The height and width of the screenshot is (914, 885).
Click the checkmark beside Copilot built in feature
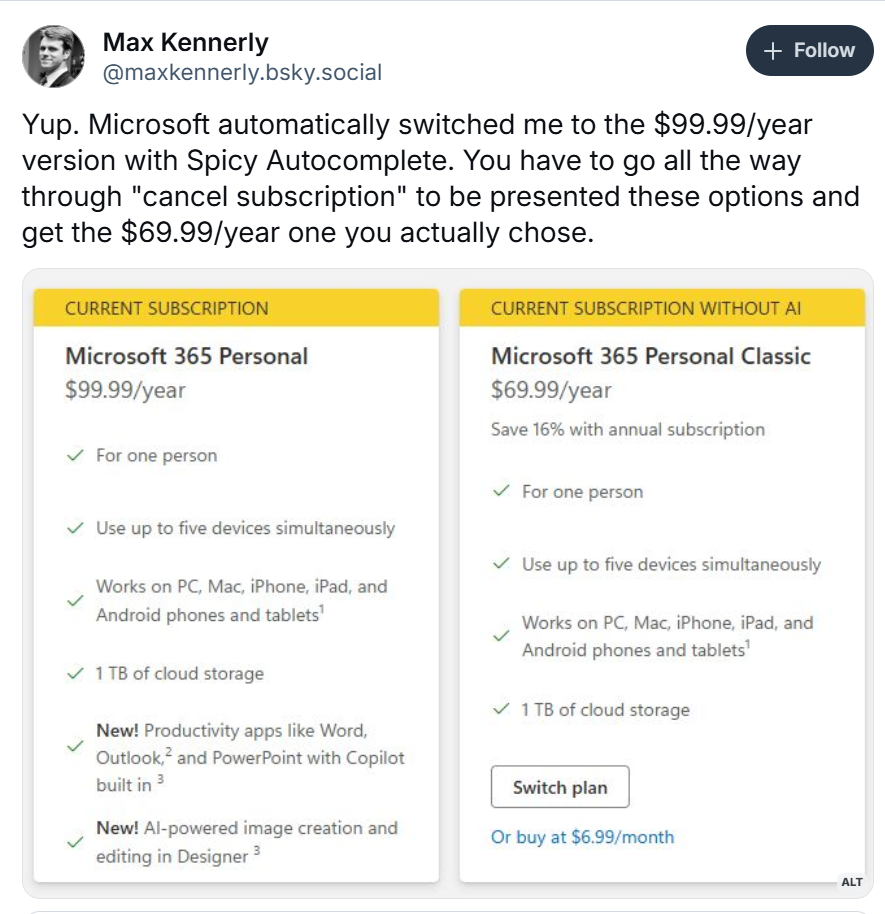pos(75,746)
